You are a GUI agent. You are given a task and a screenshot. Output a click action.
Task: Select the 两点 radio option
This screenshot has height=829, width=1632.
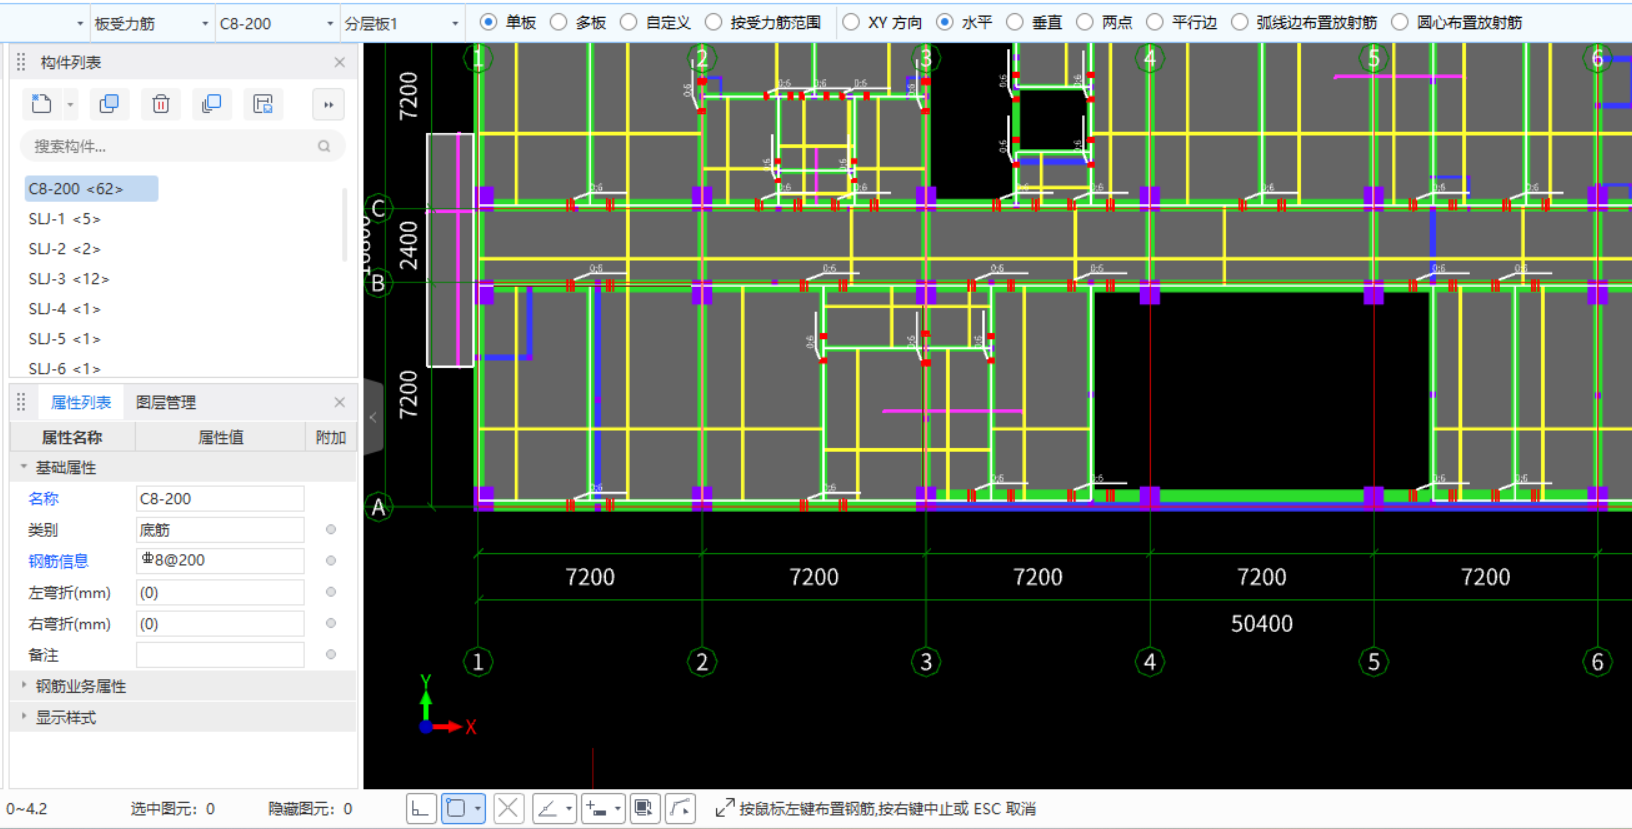pos(1085,22)
